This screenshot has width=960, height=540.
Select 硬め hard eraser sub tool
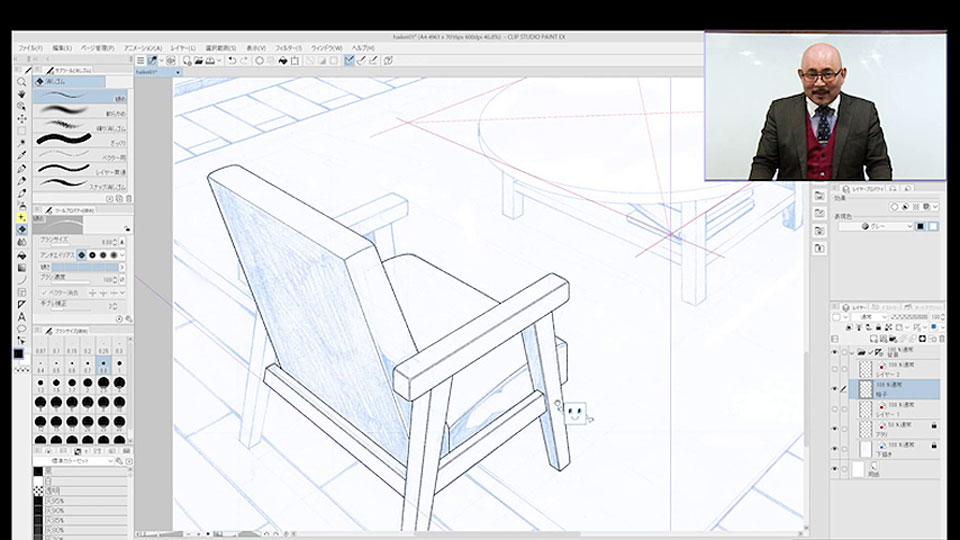coord(81,97)
